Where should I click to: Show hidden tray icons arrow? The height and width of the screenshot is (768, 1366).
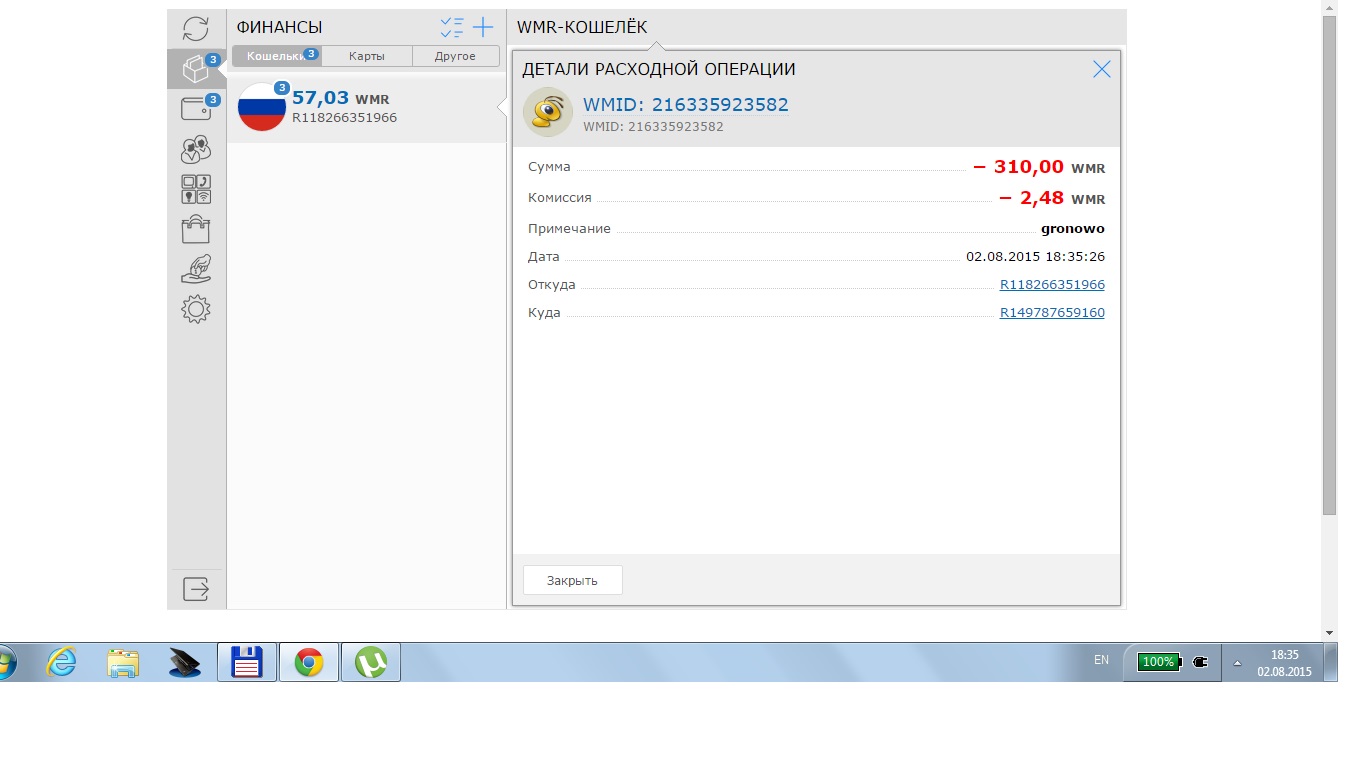click(x=1237, y=662)
